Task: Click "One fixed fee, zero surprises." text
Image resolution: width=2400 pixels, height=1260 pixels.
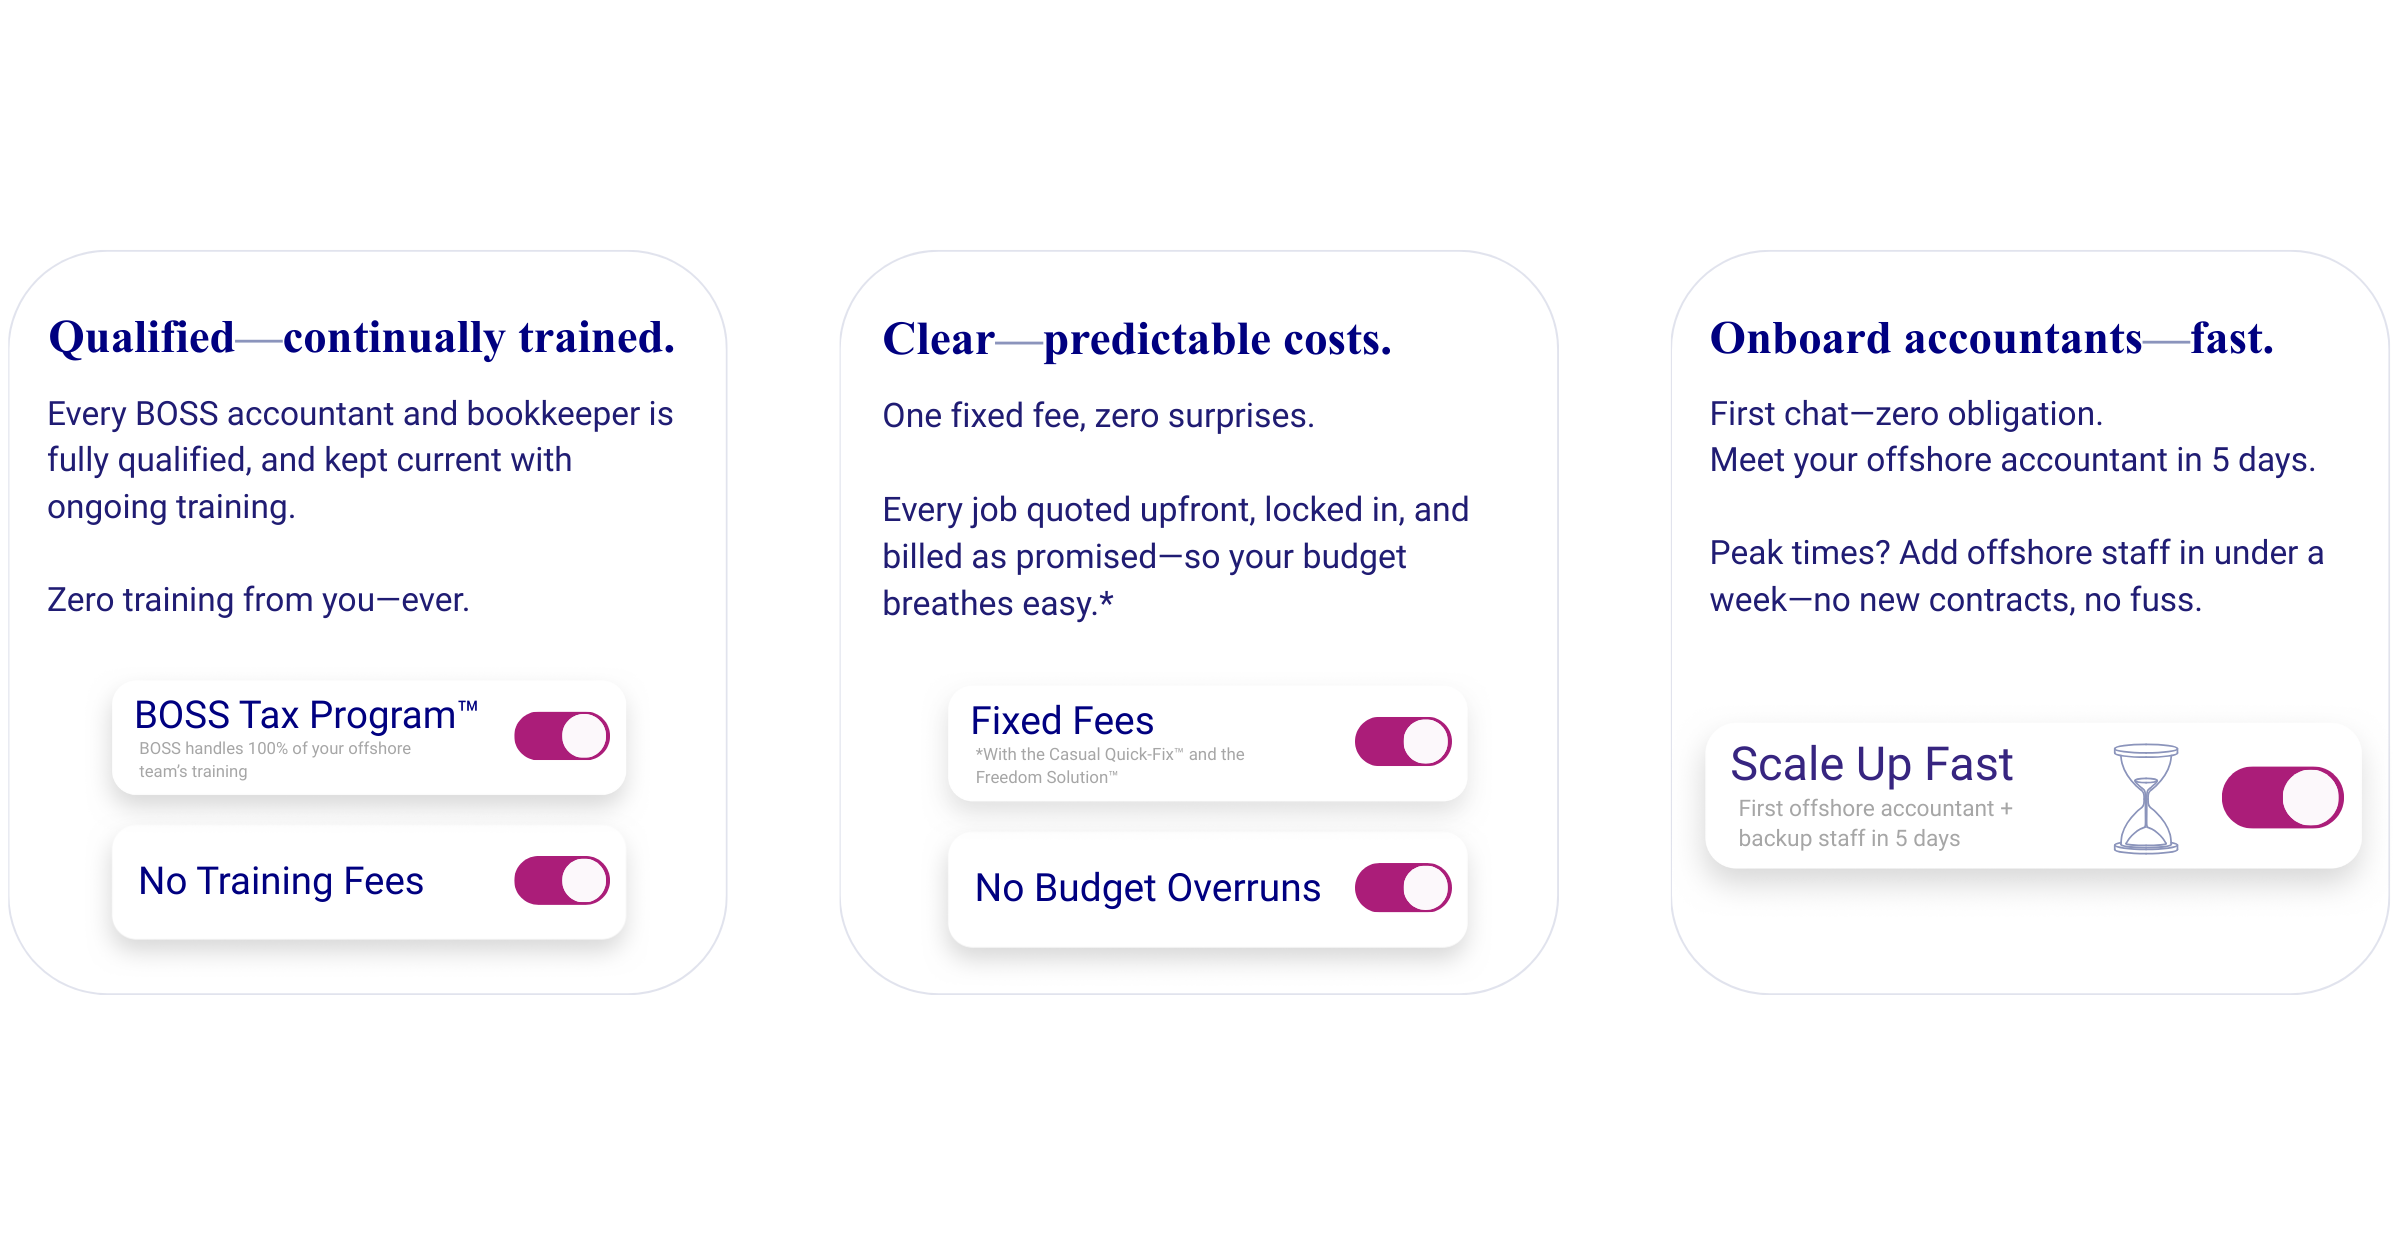Action: (x=1098, y=416)
